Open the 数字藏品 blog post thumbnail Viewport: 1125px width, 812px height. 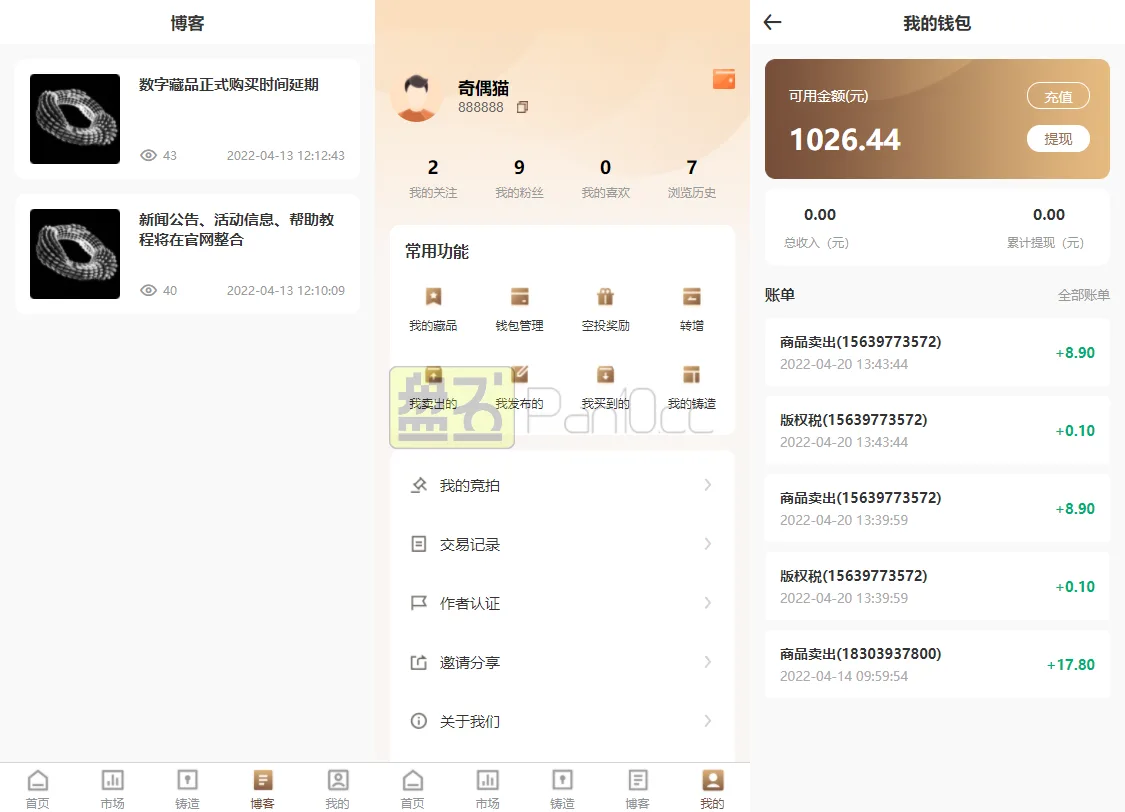tap(74, 119)
